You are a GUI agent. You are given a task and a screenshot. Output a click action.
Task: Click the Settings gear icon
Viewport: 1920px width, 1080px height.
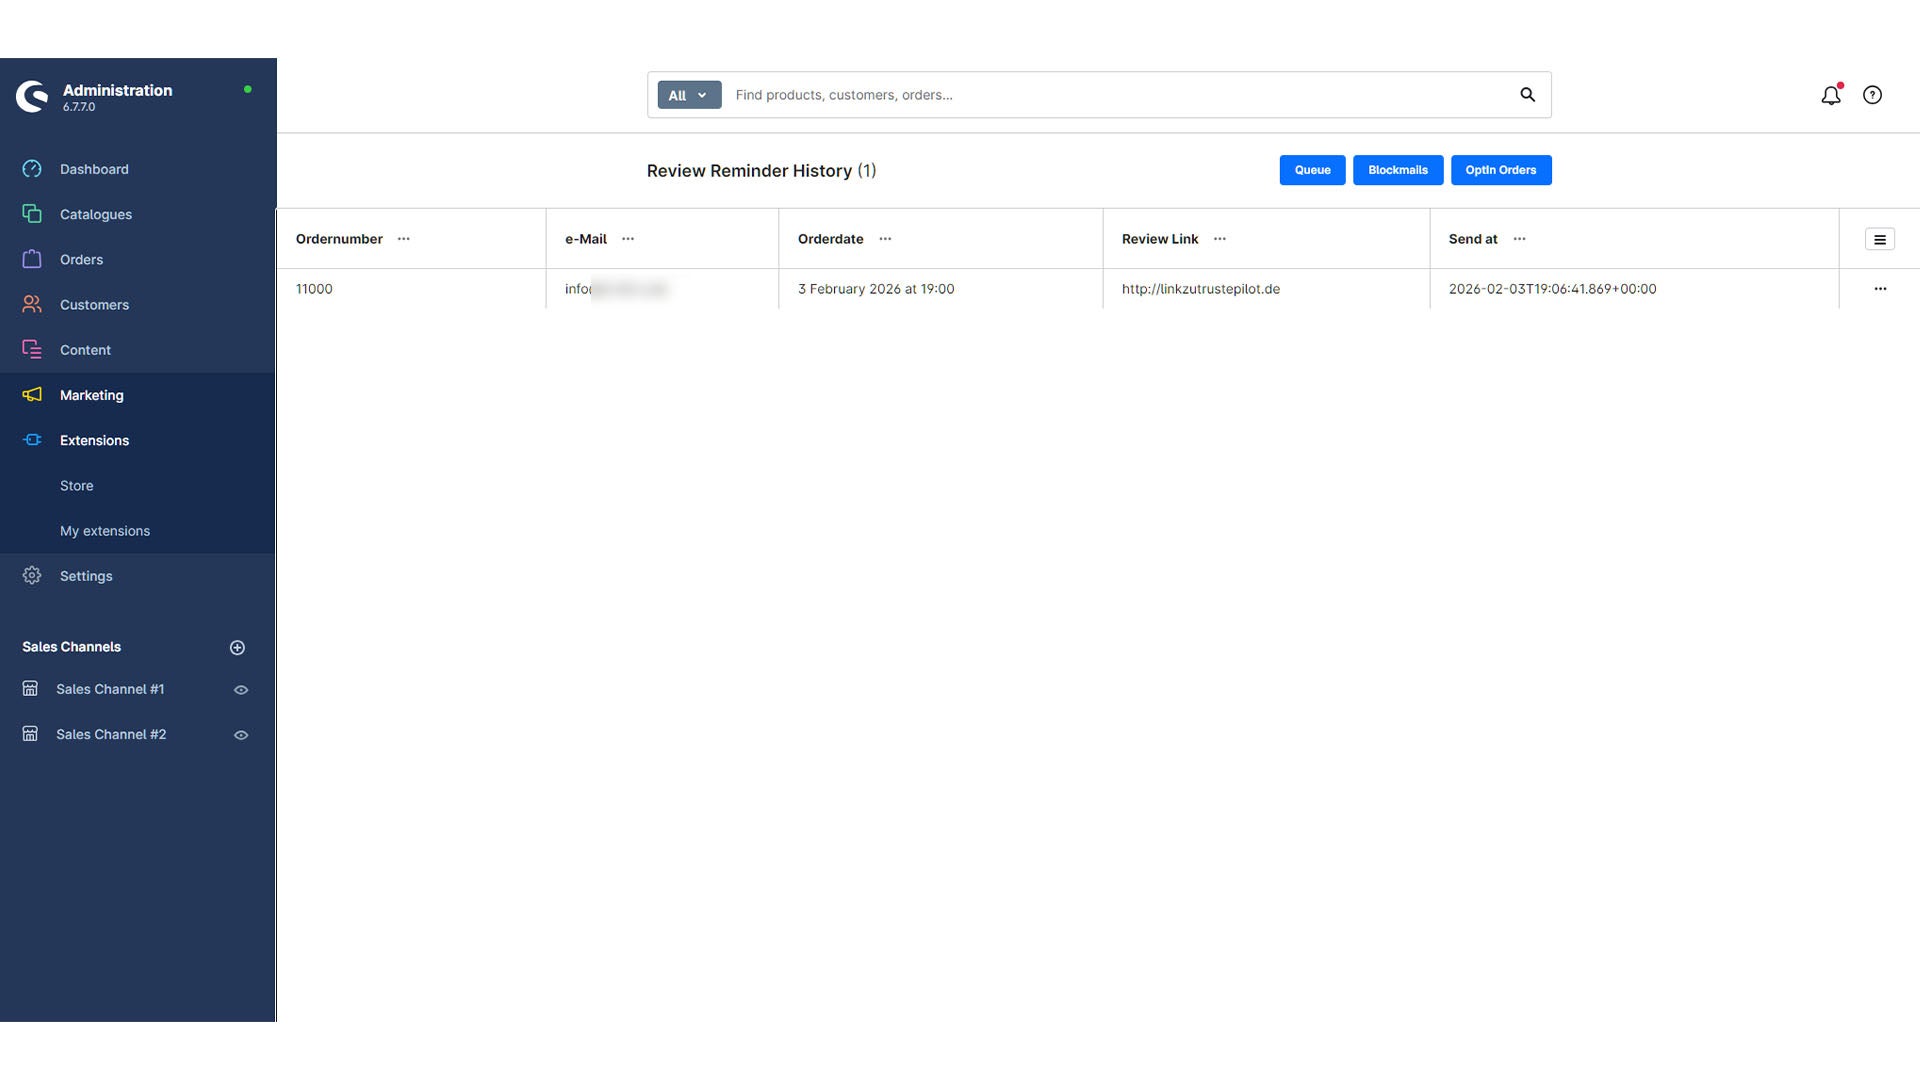pos(32,575)
